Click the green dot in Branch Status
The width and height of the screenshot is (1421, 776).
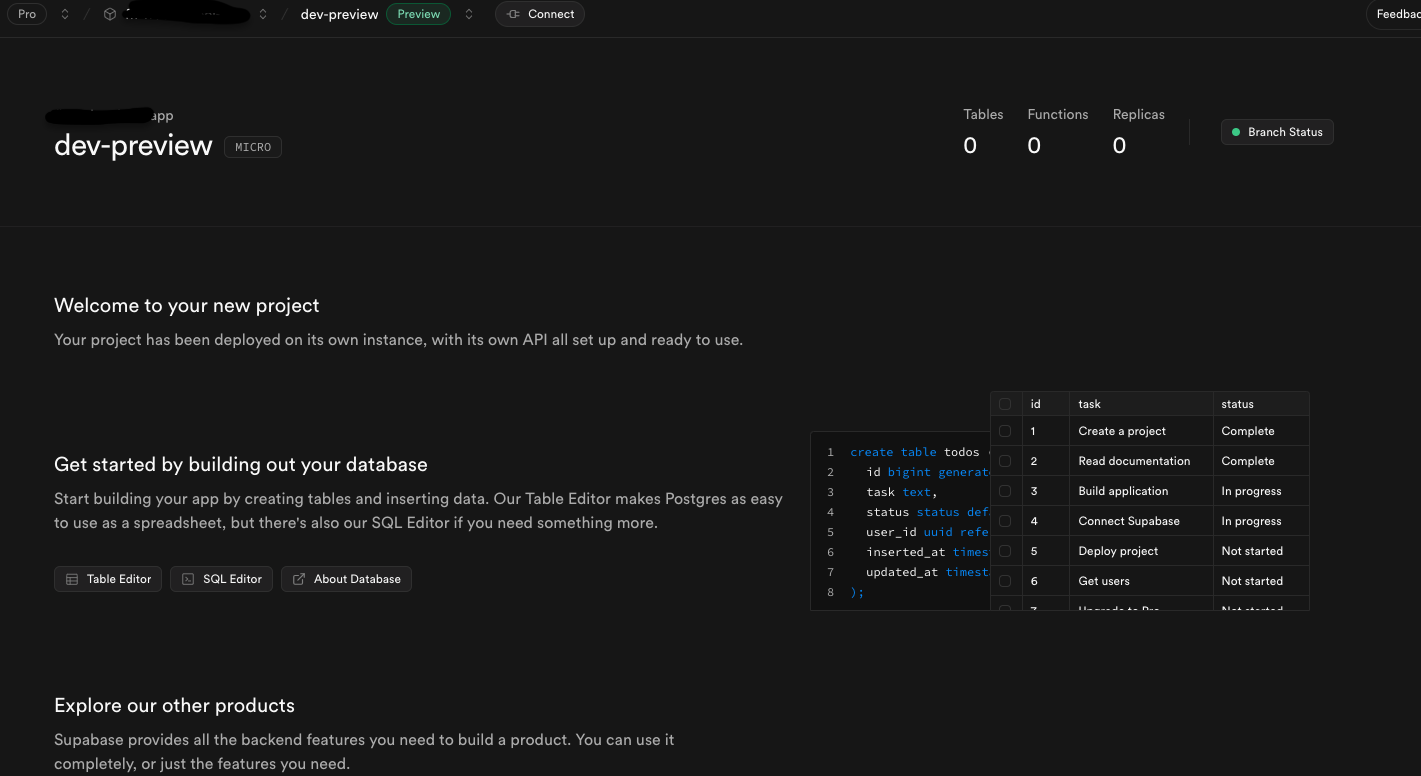point(1236,132)
